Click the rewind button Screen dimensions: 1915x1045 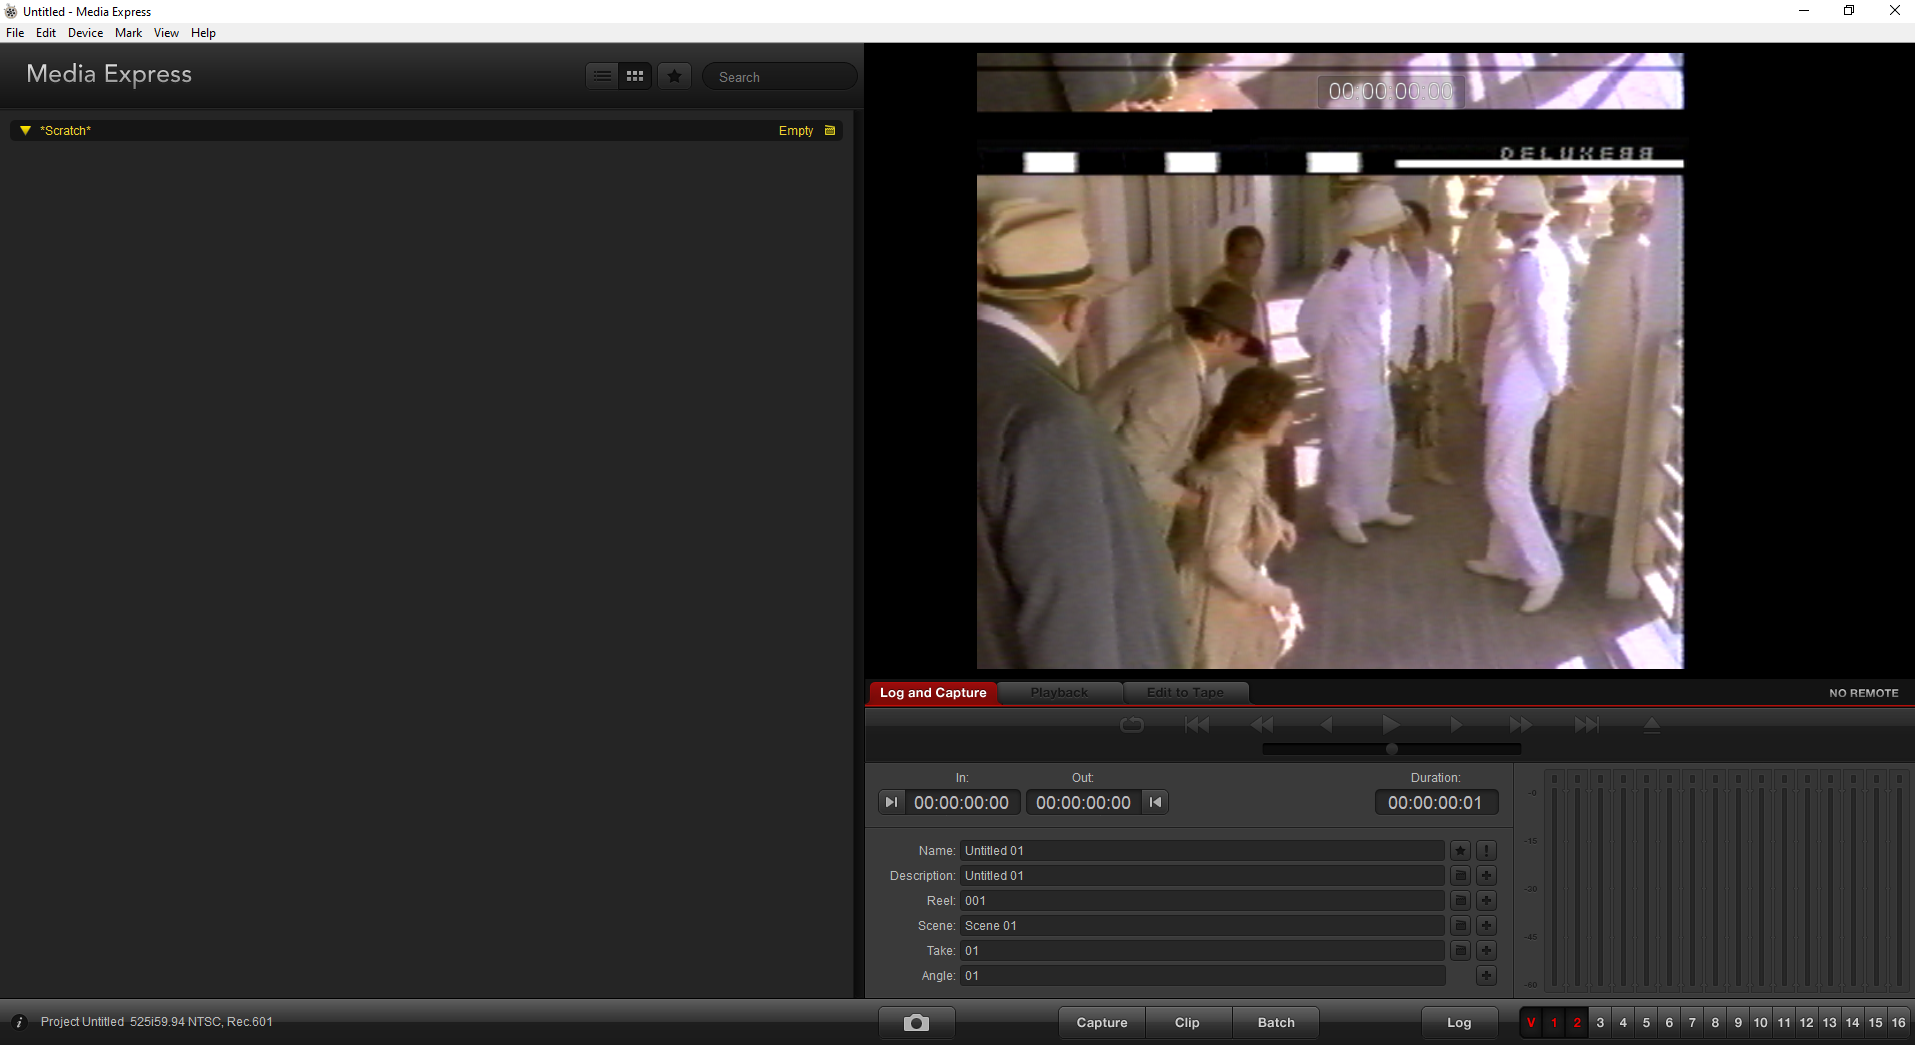pos(1262,725)
